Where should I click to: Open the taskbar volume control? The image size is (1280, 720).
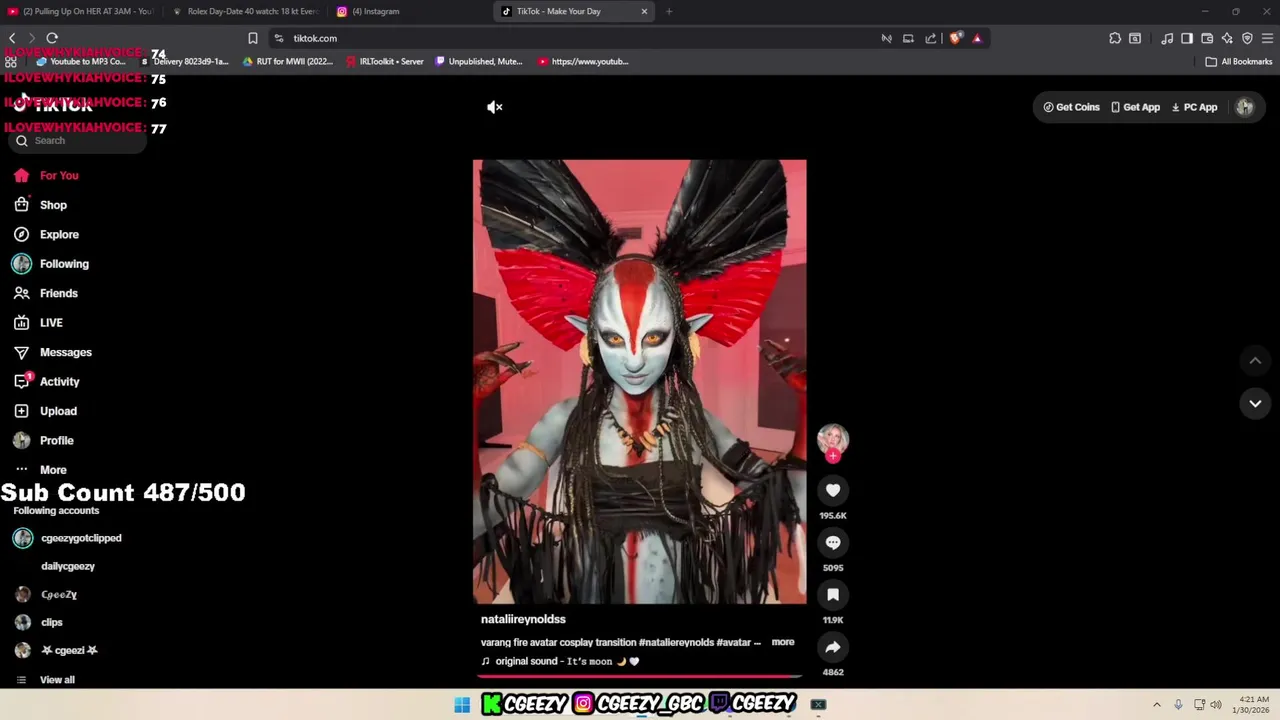click(1216, 705)
